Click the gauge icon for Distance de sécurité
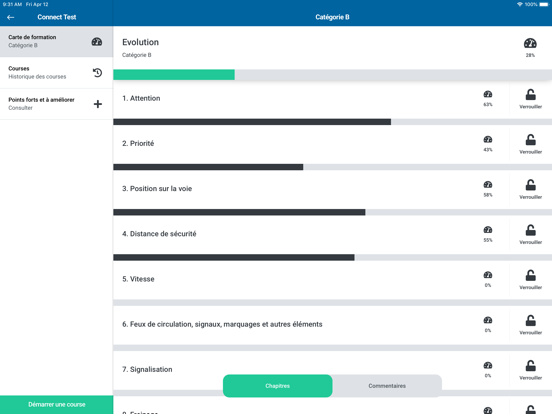Screen dimensions: 552x414 488,230
